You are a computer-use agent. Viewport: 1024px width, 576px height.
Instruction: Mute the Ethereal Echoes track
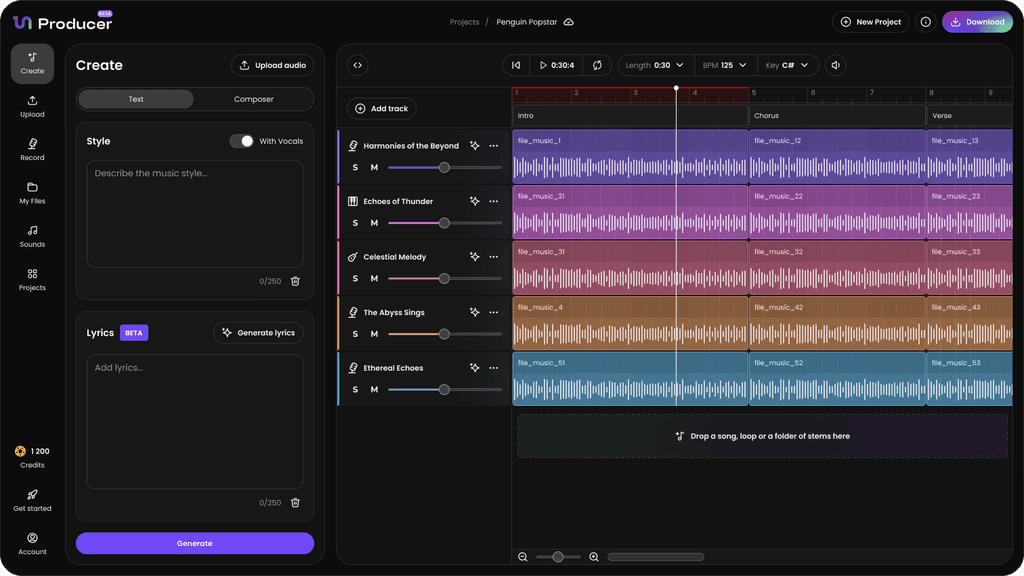374,389
